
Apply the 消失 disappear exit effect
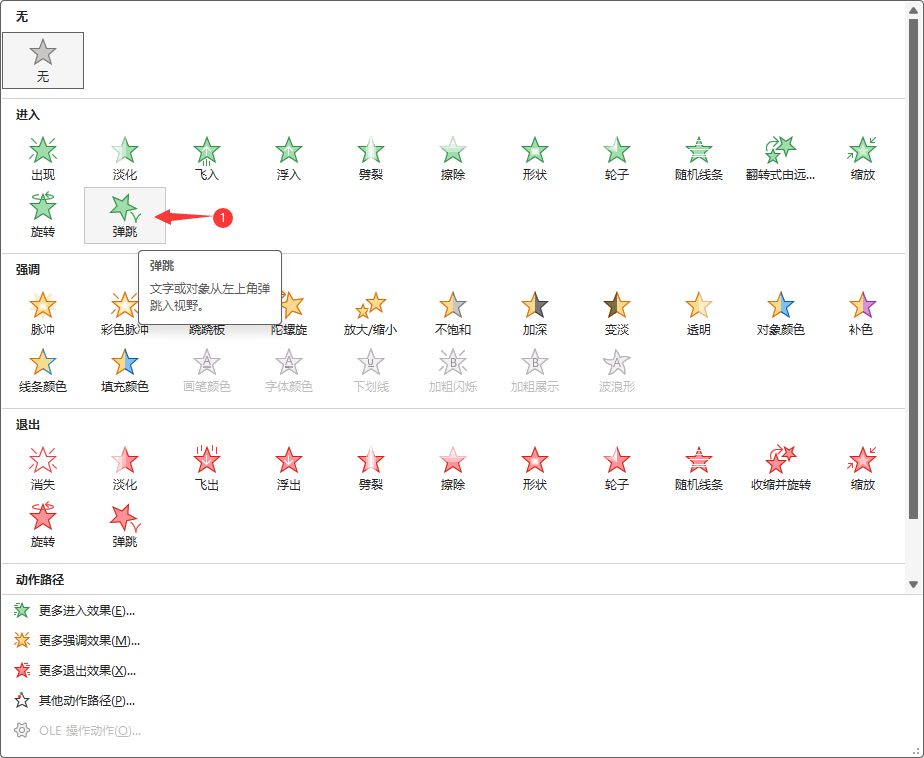point(43,469)
